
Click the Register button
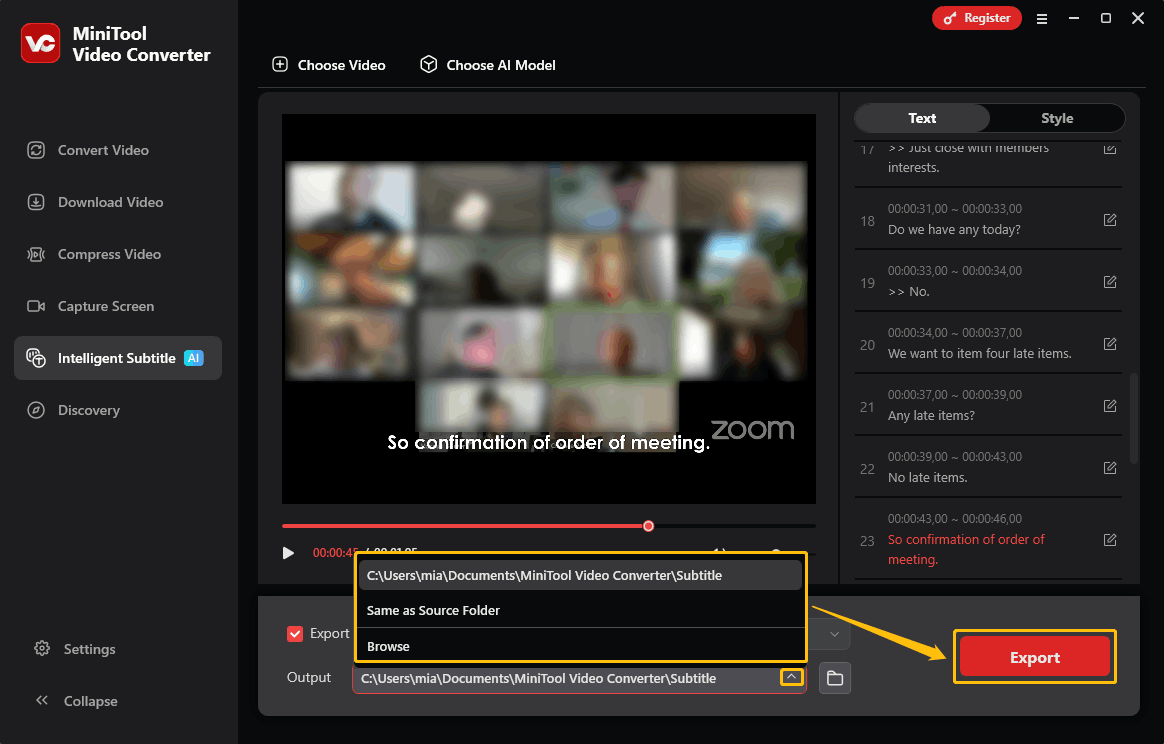(x=976, y=18)
